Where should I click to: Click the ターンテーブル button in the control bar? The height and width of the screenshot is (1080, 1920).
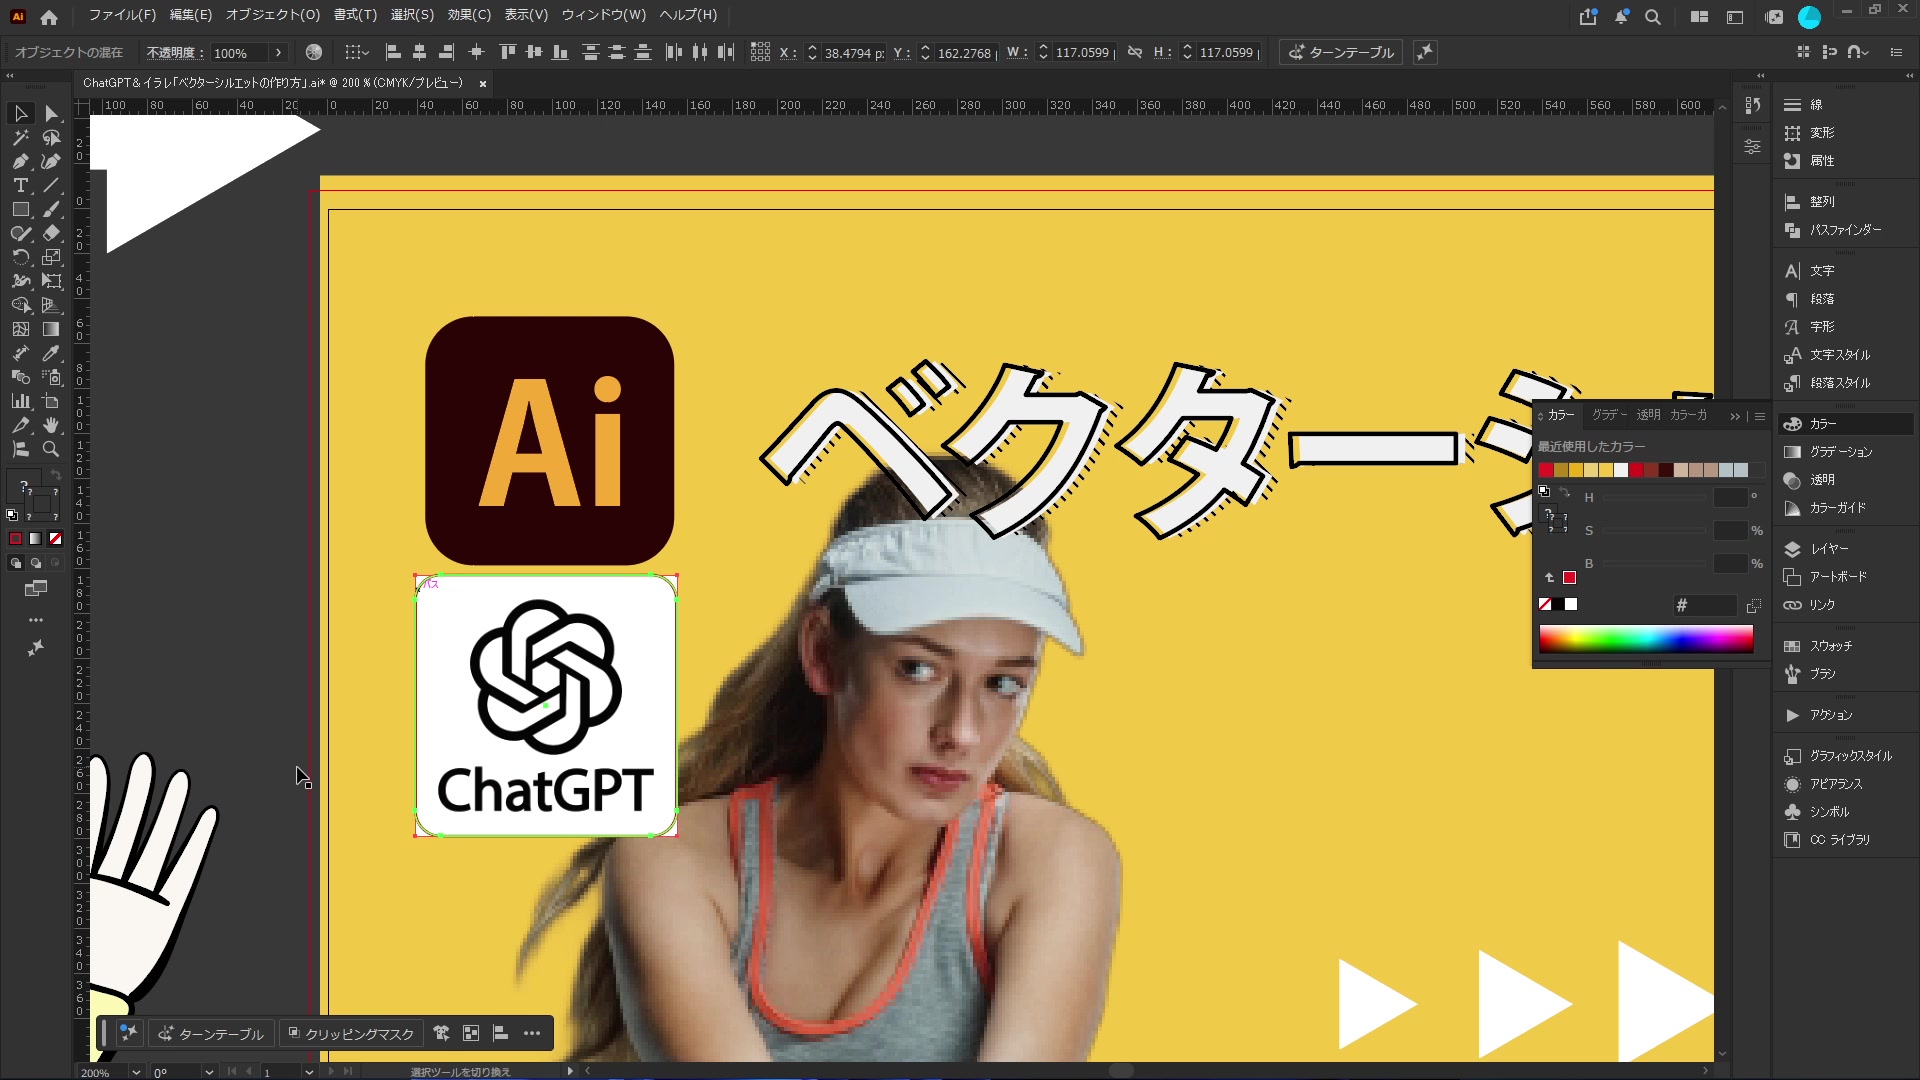click(x=1340, y=53)
